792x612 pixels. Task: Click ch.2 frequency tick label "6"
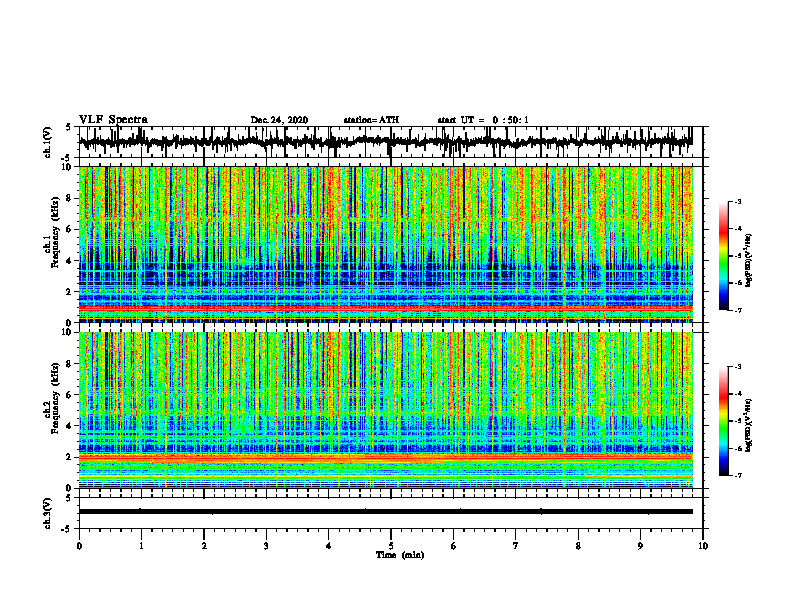click(x=70, y=395)
